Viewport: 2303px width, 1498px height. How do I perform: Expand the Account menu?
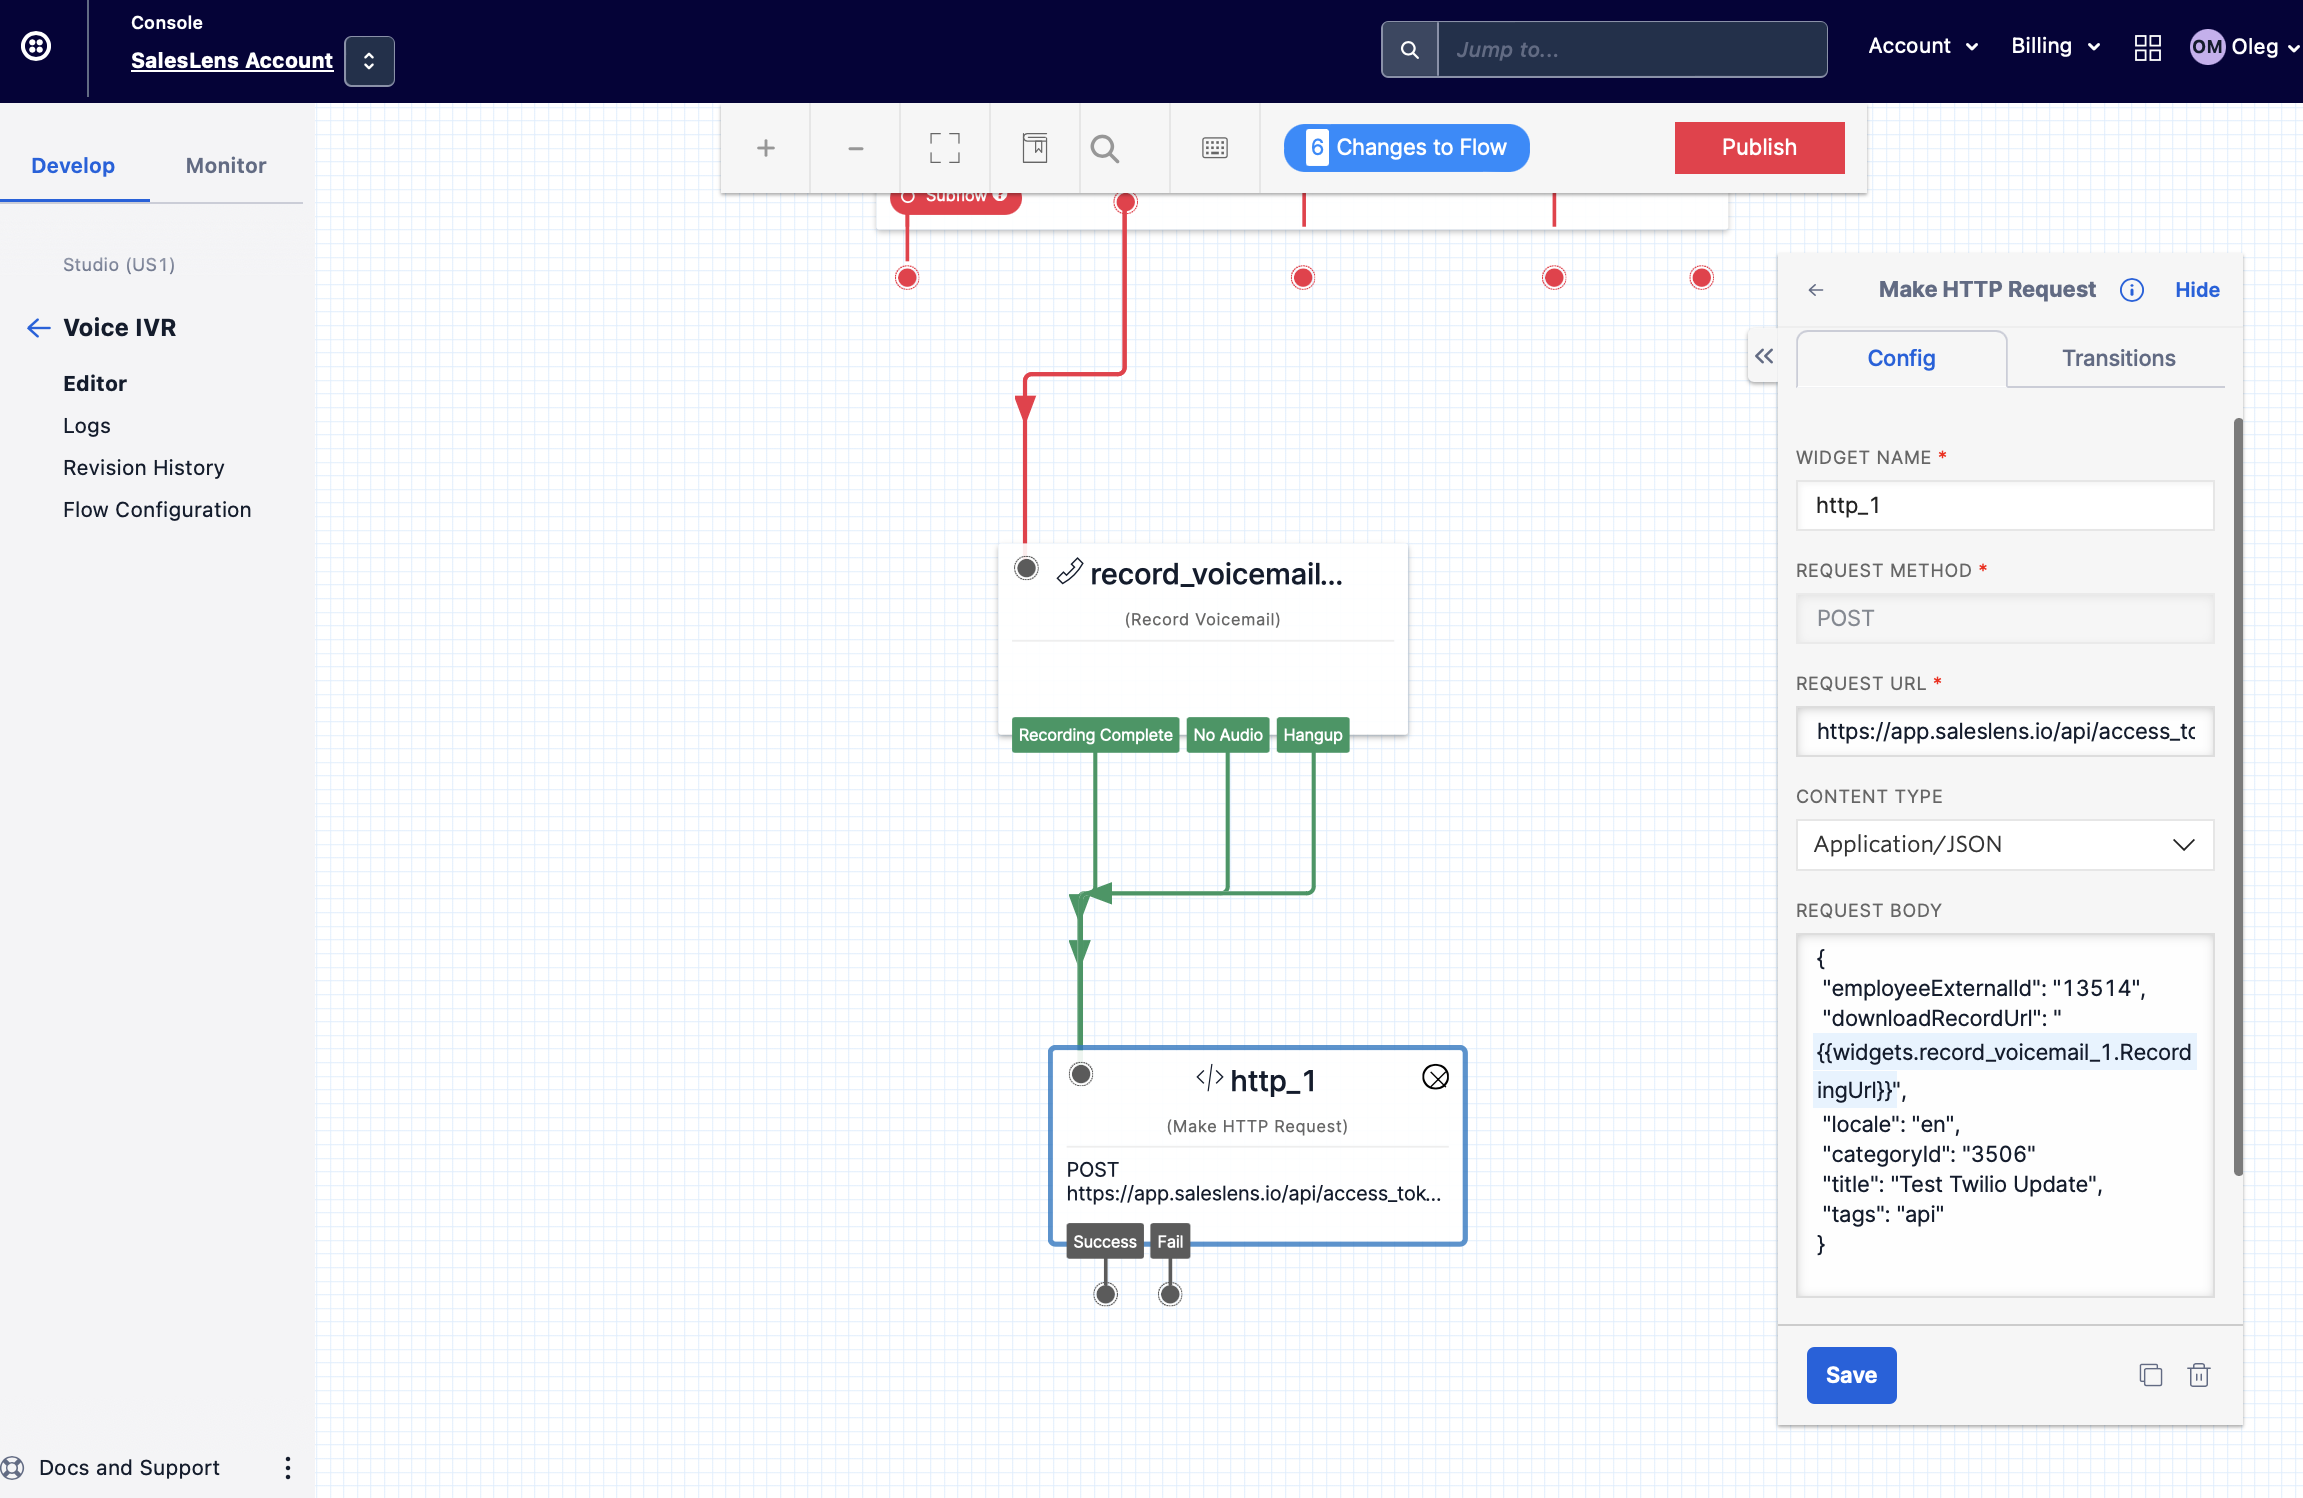1921,46
